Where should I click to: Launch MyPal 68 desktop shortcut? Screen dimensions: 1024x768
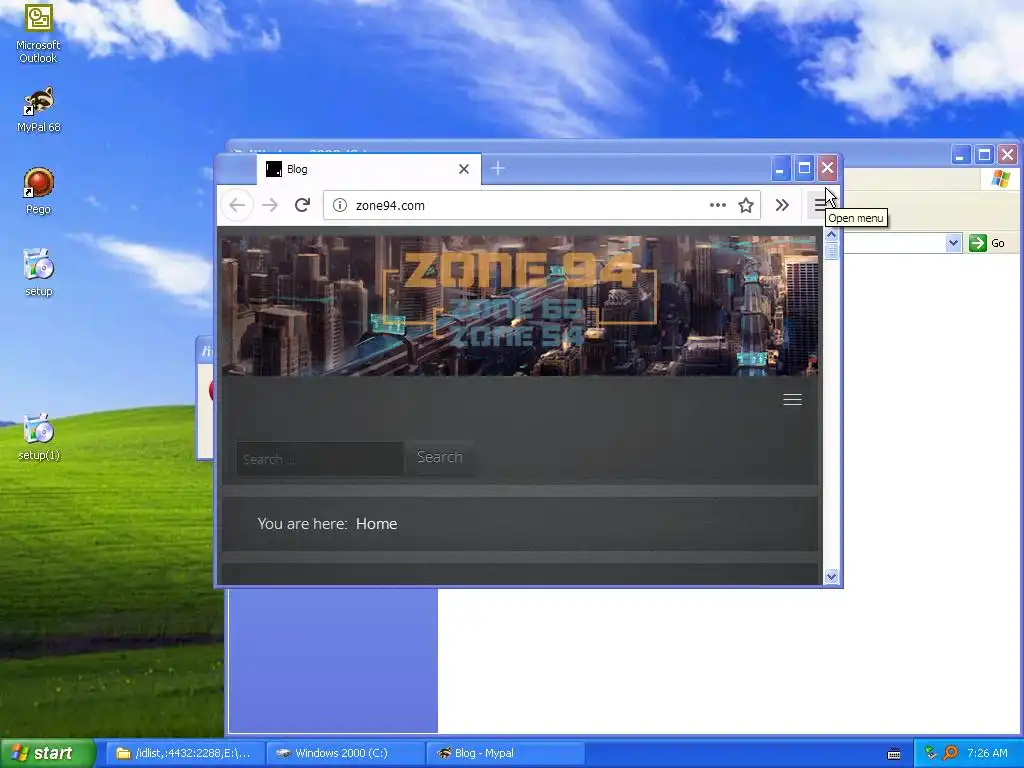pos(39,110)
